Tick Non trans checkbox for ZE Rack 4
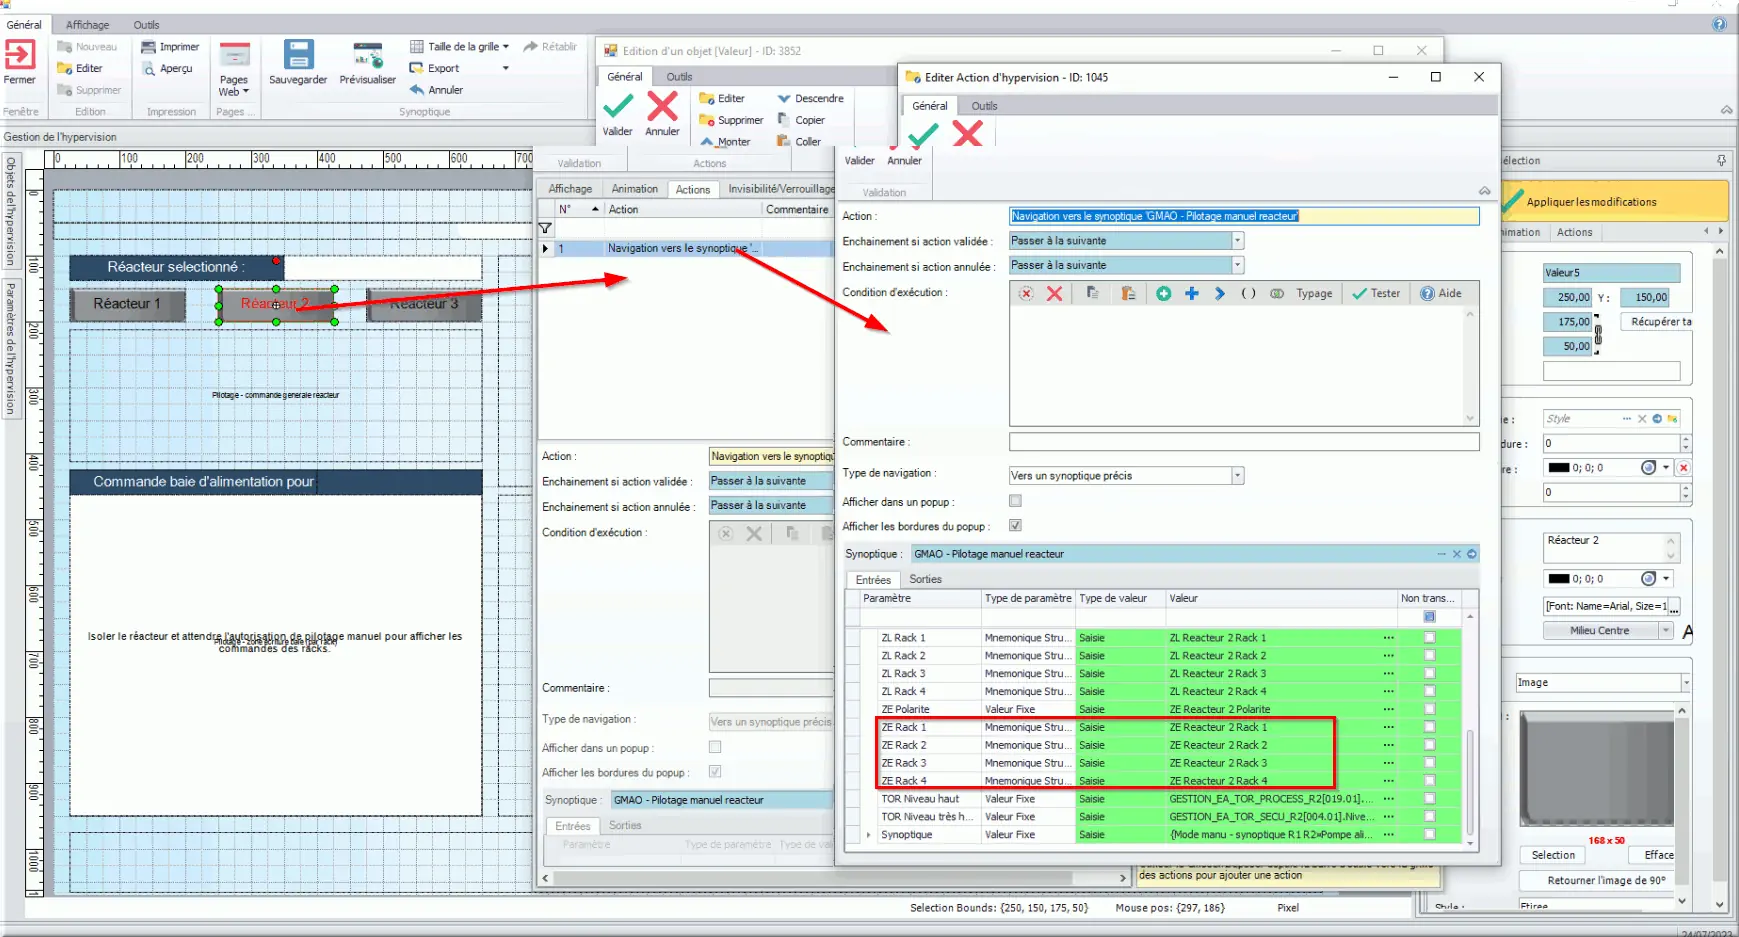This screenshot has width=1739, height=937. click(1429, 781)
